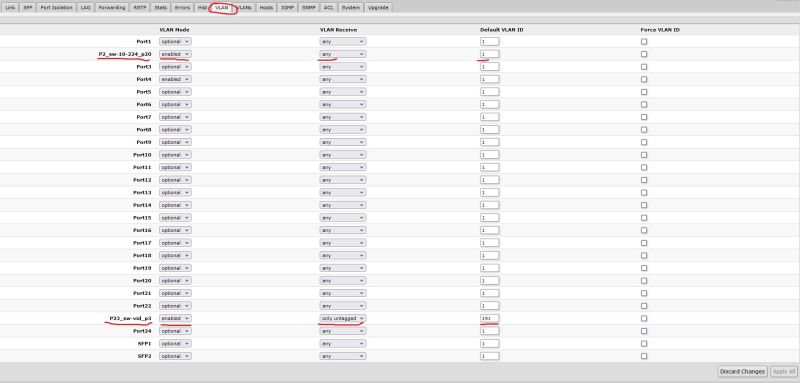This screenshot has height=383, width=800.
Task: Switch to the SFP tab
Action: tap(28, 8)
